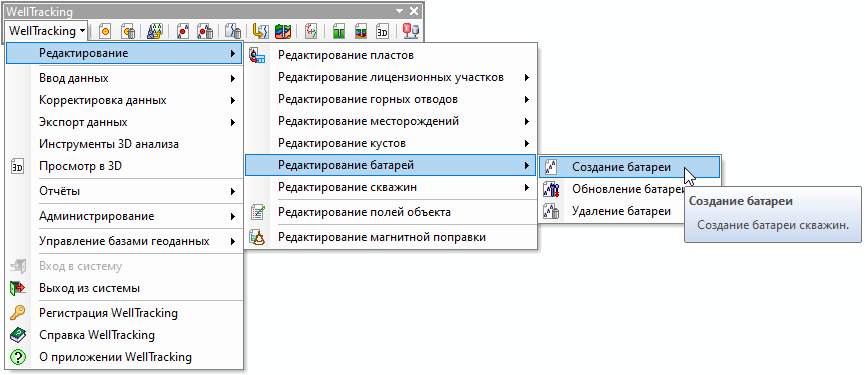The height and width of the screenshot is (375, 865).
Task: Click the icon beside Создание батареи
Action: pos(551,167)
